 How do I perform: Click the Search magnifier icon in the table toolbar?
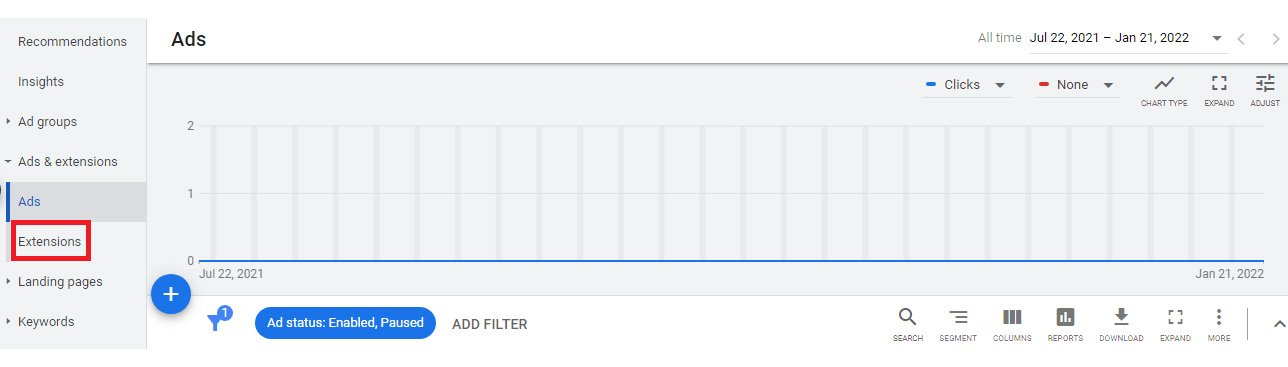[x=907, y=318]
